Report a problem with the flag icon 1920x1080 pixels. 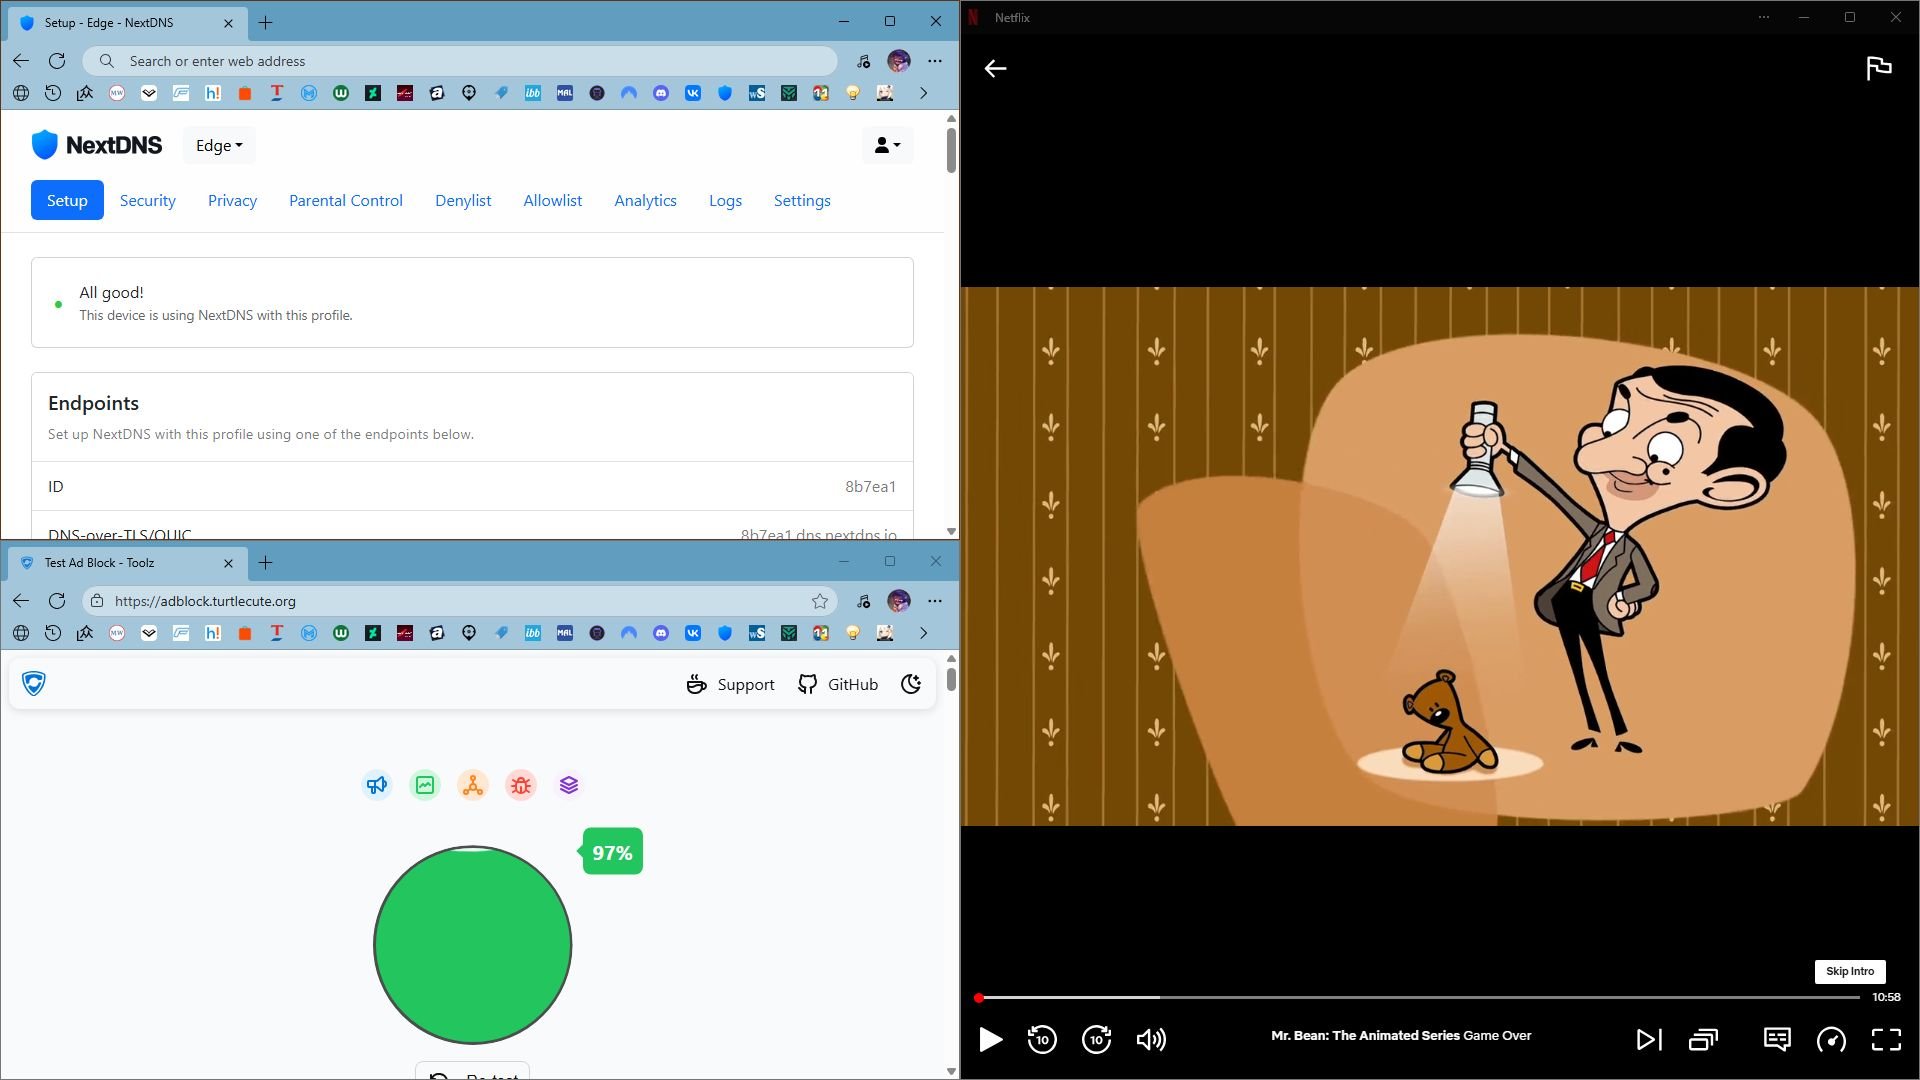(1879, 68)
